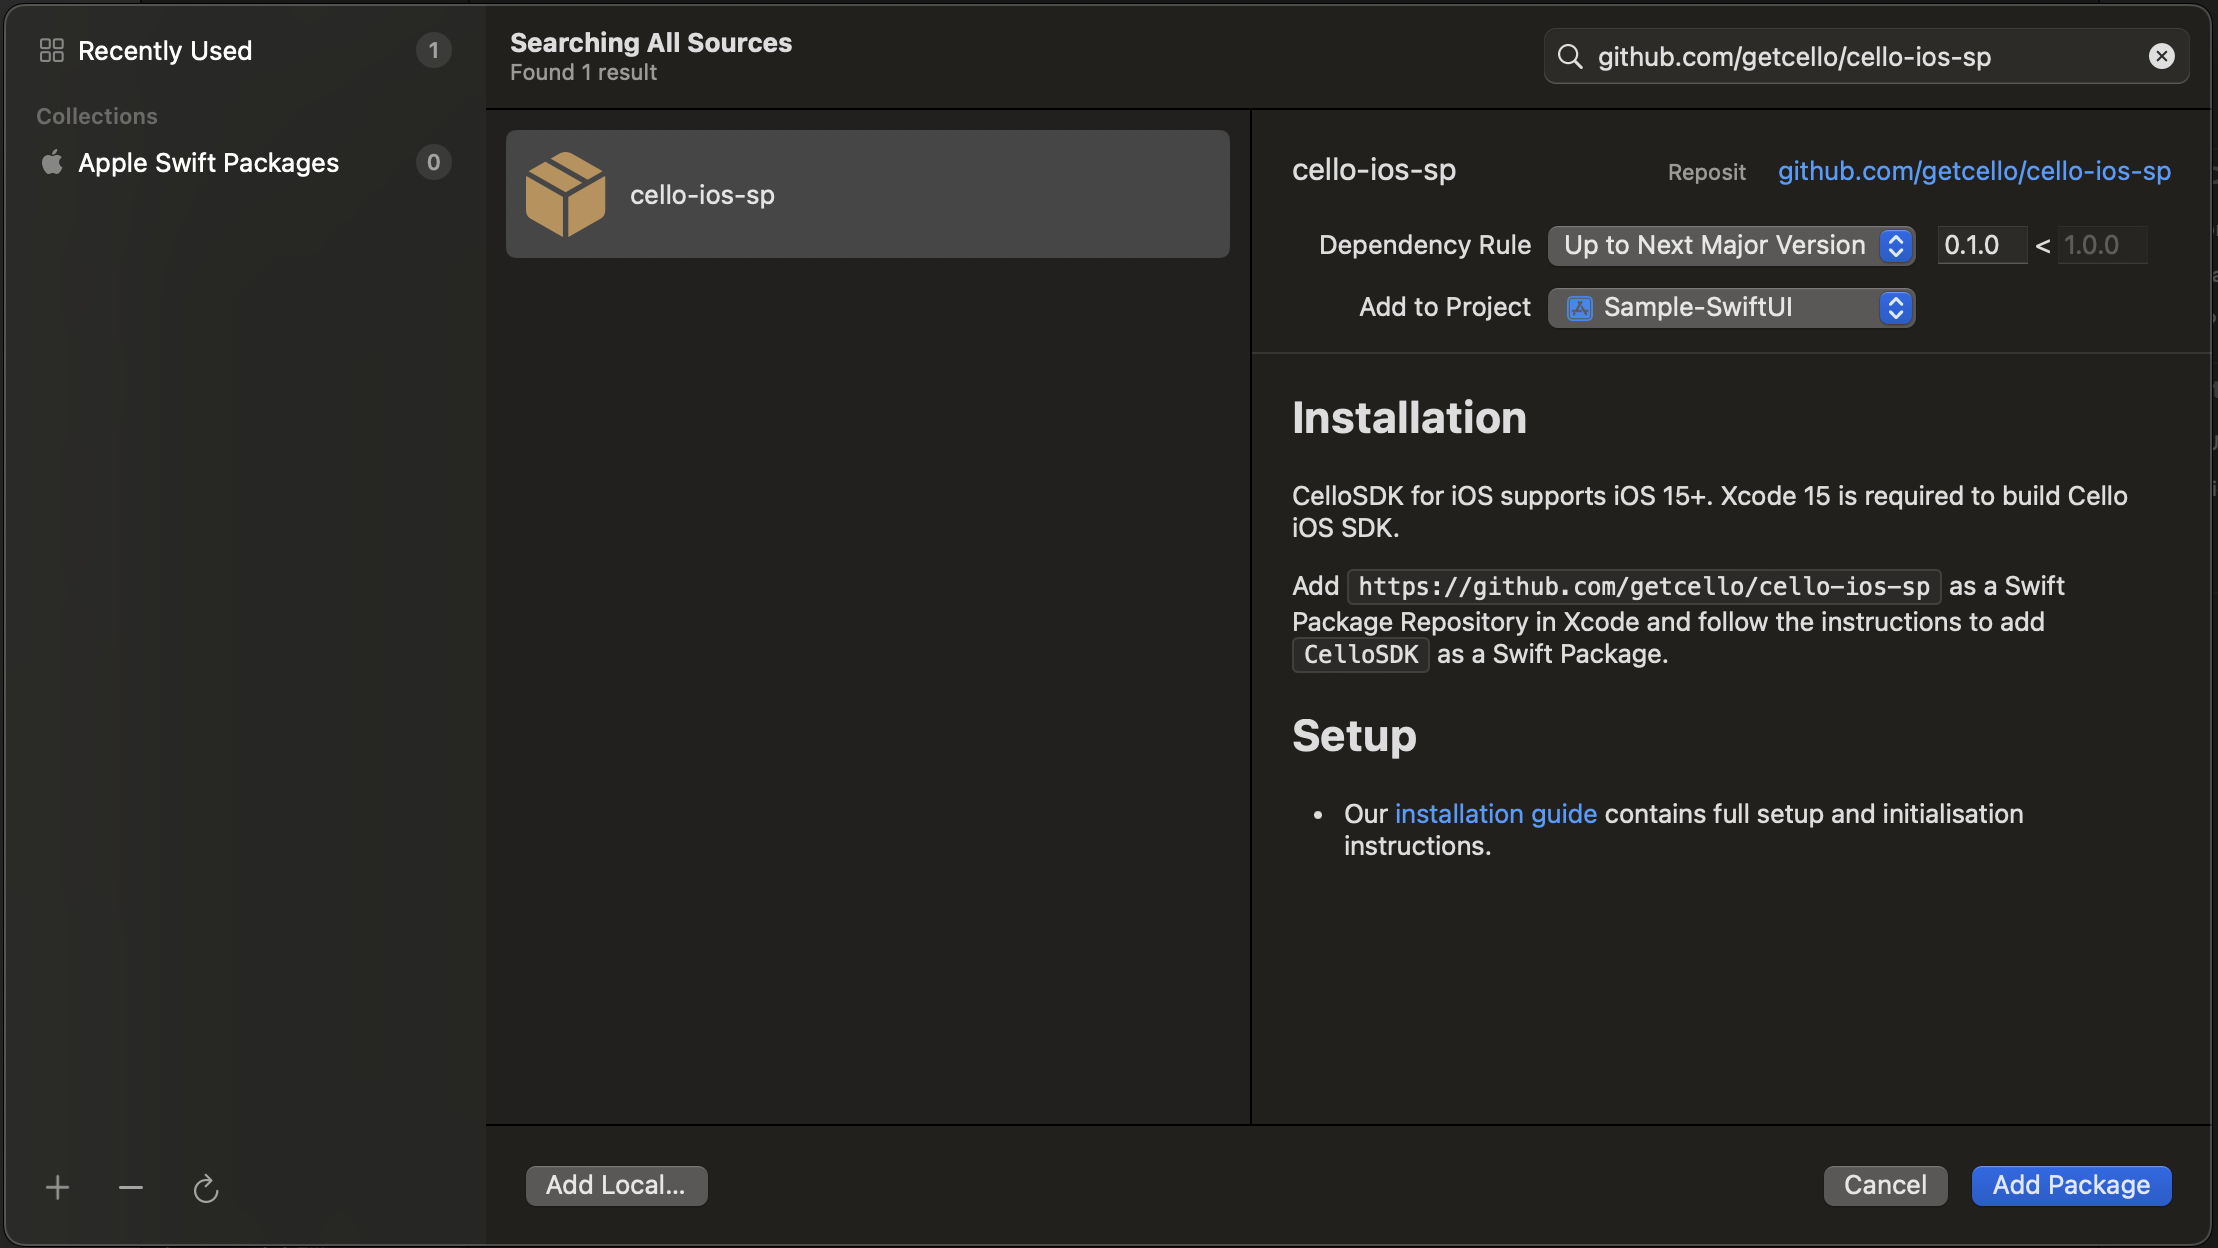Open the github.com/getcello/cello-ios-sp repository link
Screen dimensions: 2218x1248
pos(1974,171)
